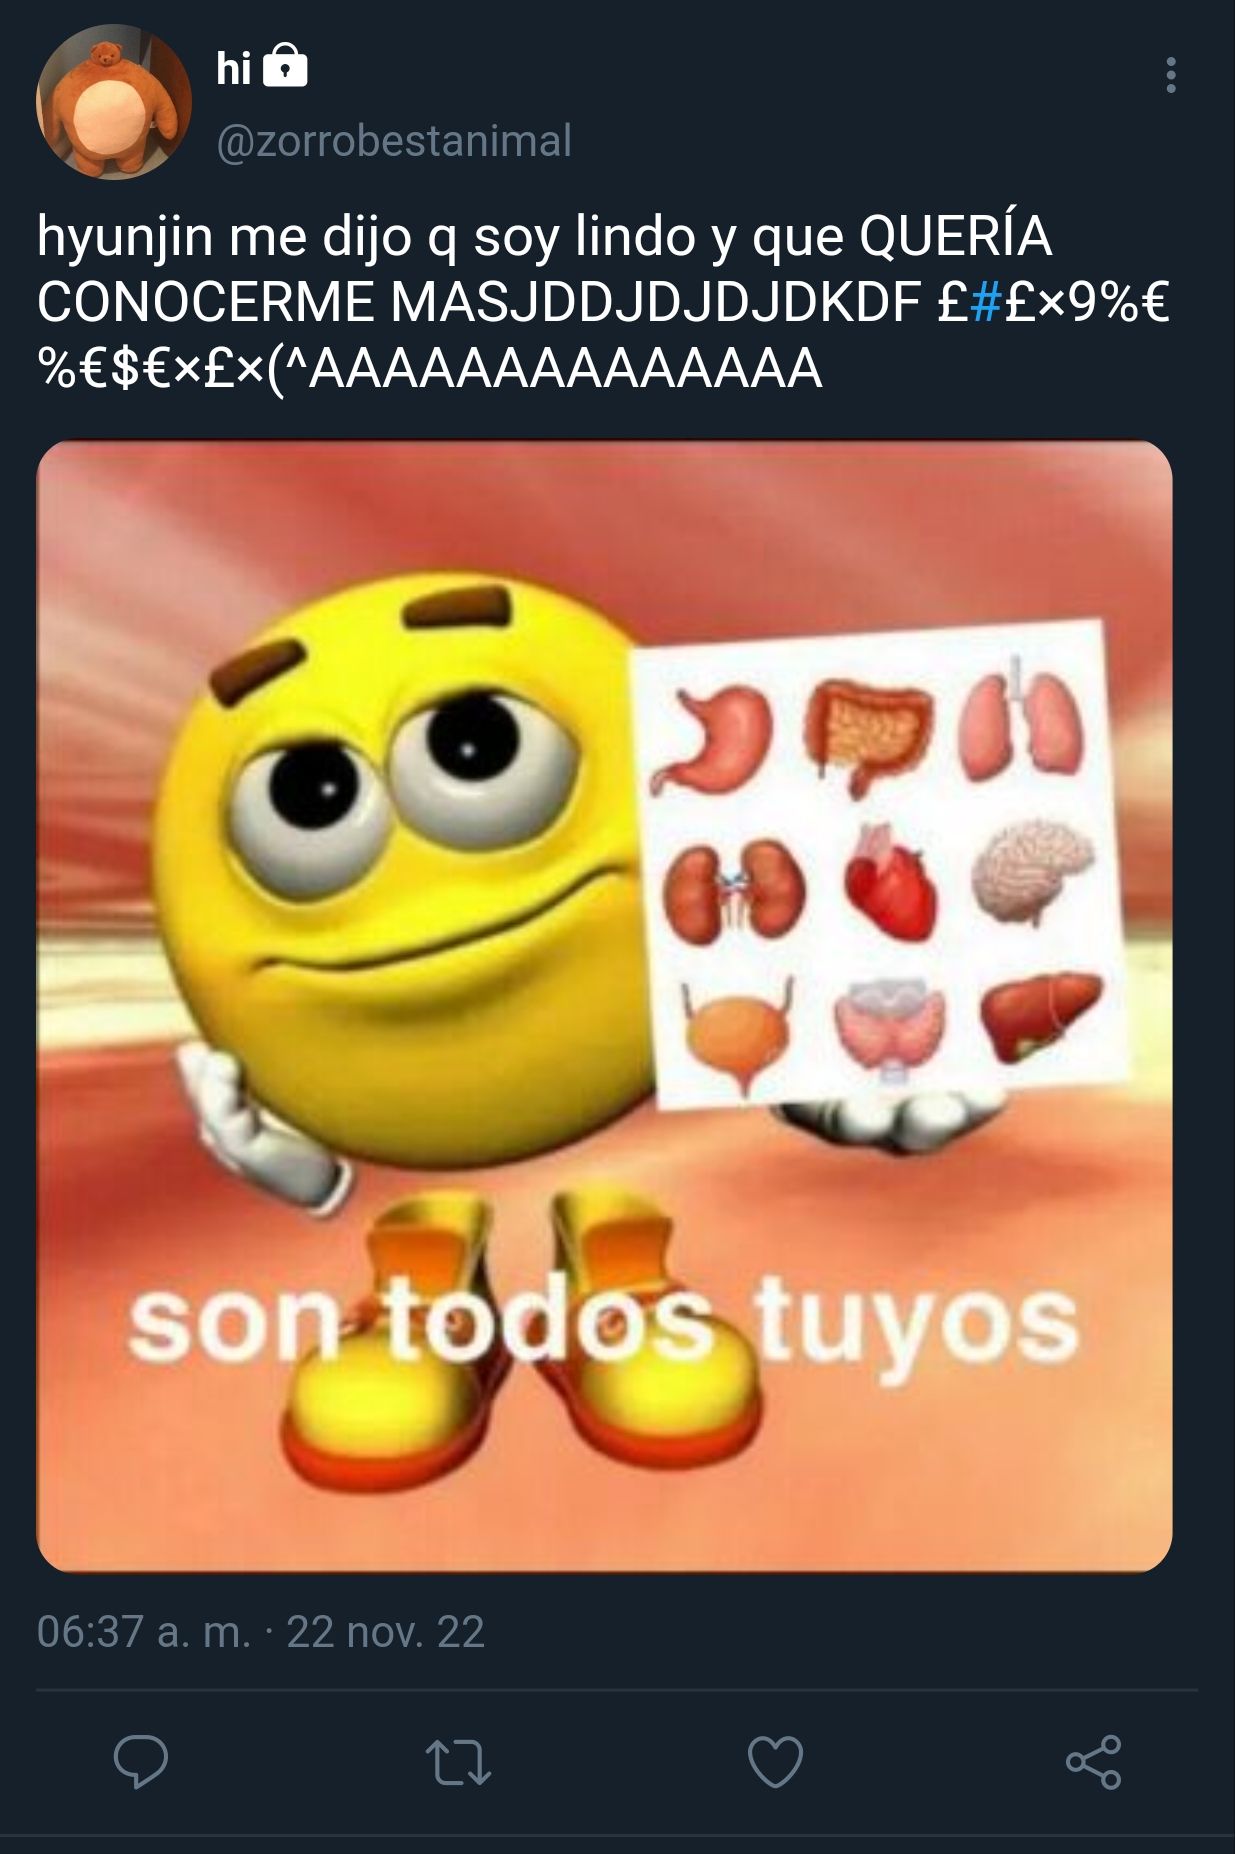
Task: Tap the padlock icon beside the name
Action: point(285,67)
